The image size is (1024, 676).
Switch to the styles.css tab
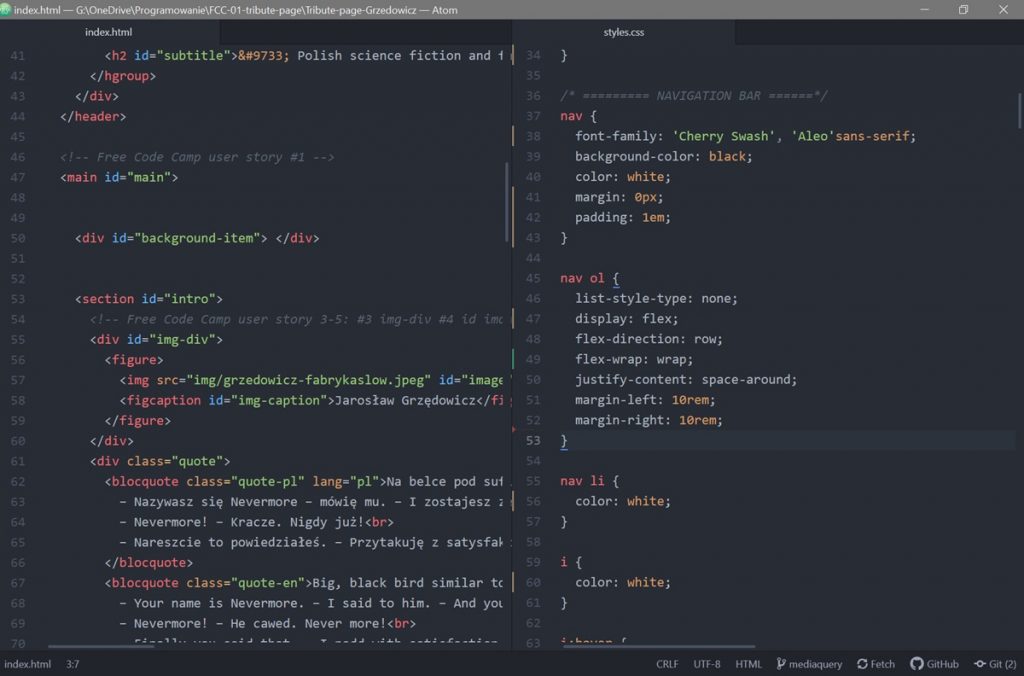pyautogui.click(x=625, y=31)
